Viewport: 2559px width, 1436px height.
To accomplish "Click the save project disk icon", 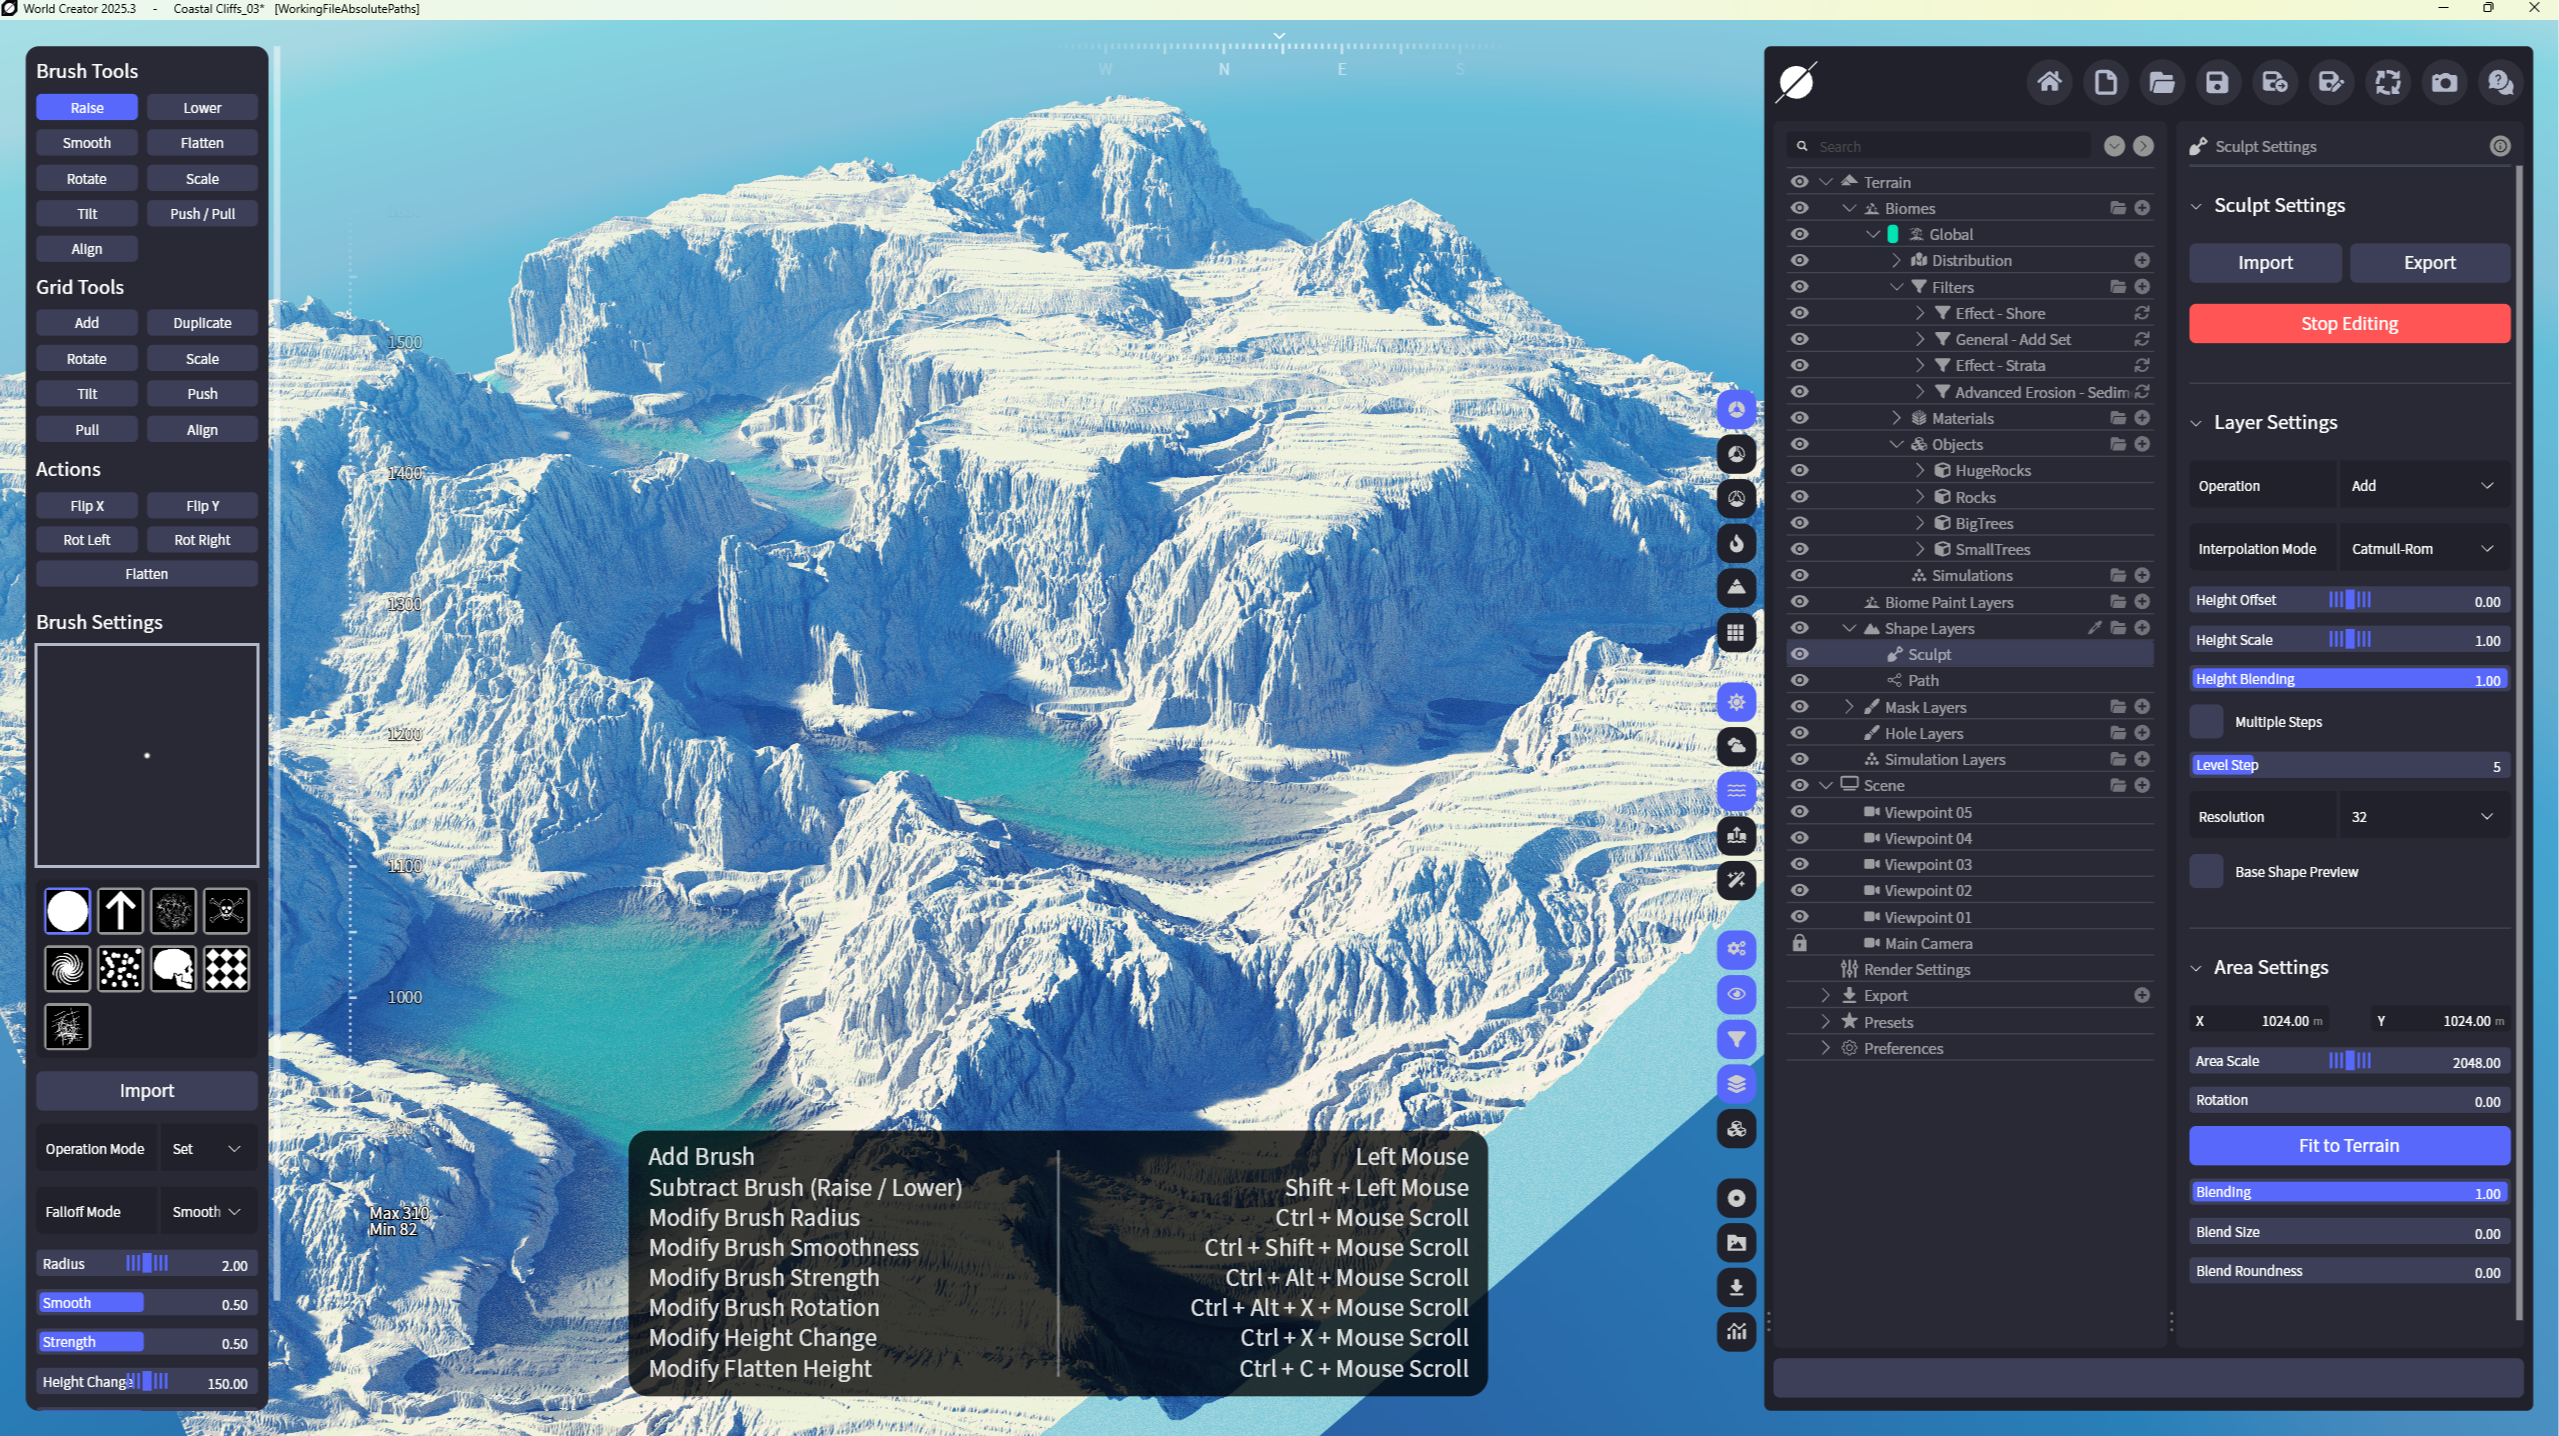I will 2217,82.
